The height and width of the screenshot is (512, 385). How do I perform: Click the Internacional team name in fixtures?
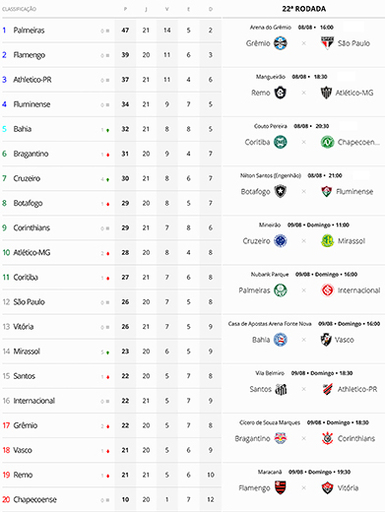[359, 290]
